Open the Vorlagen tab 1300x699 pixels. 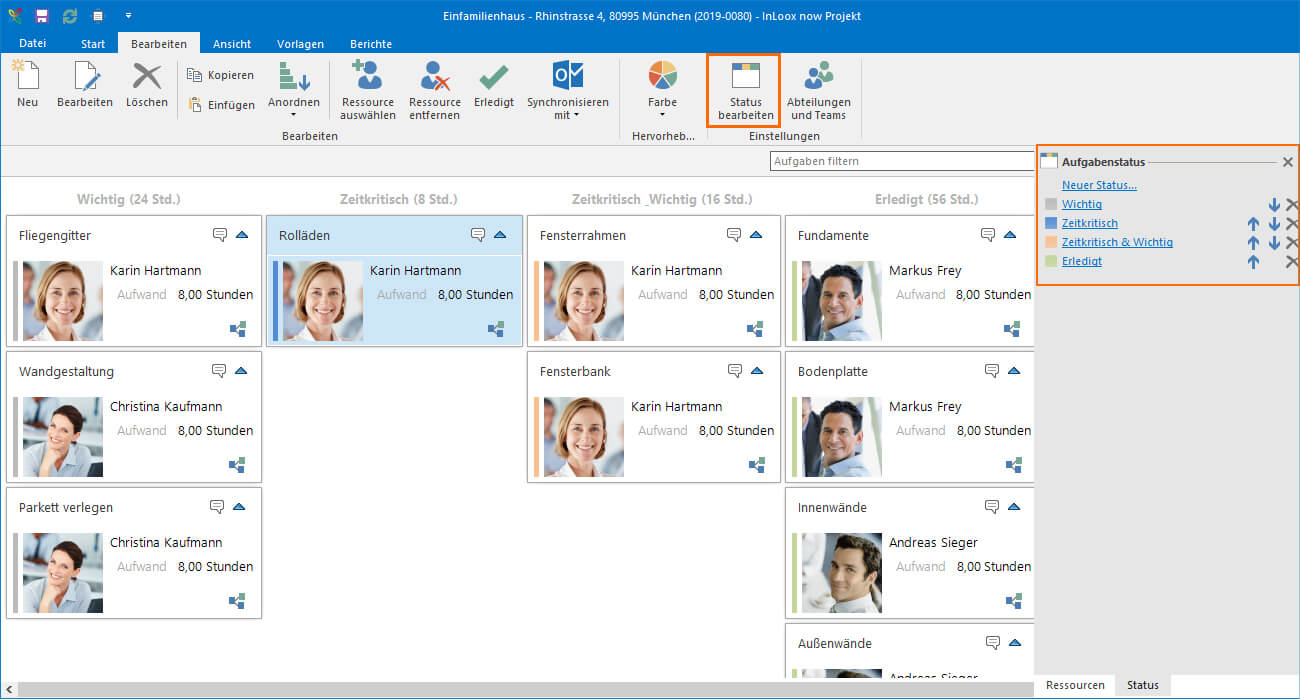(299, 44)
